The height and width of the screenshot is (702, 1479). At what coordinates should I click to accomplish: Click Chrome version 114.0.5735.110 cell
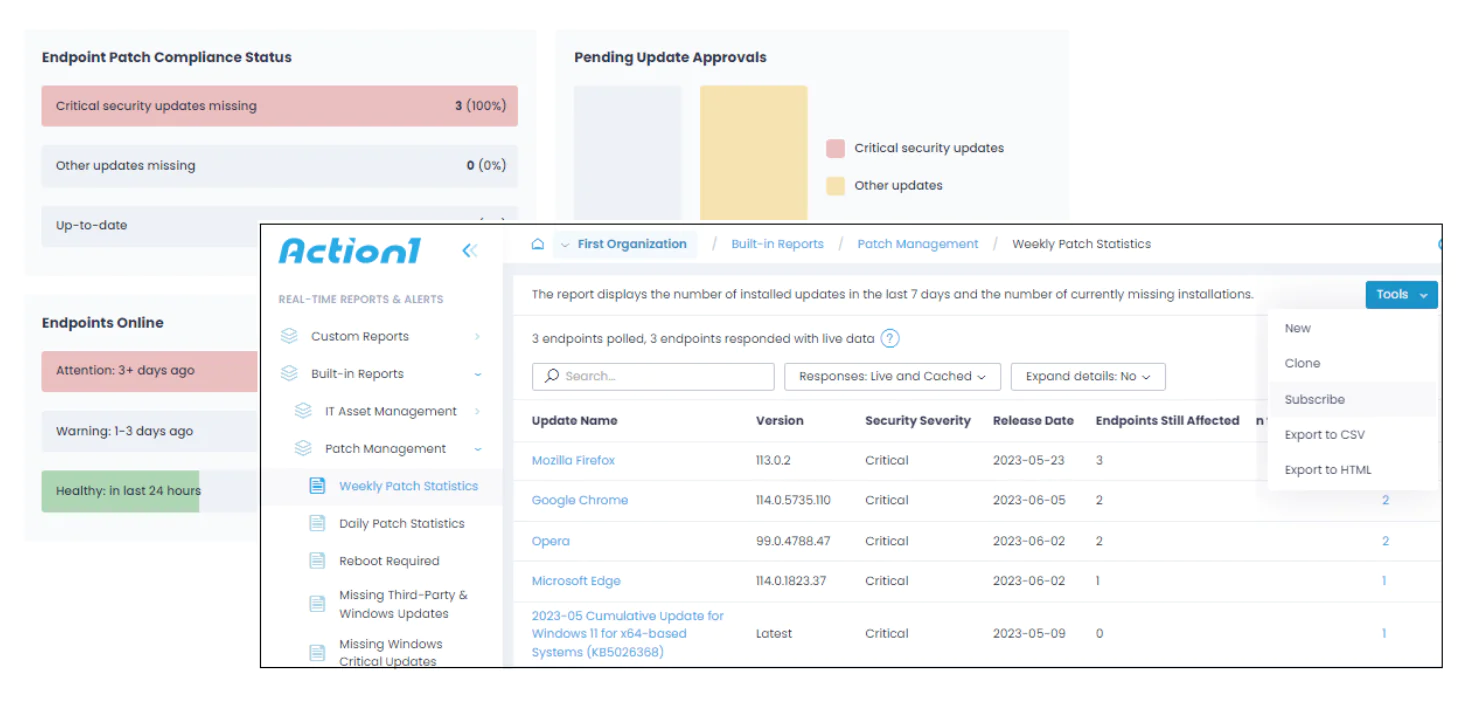click(x=793, y=500)
